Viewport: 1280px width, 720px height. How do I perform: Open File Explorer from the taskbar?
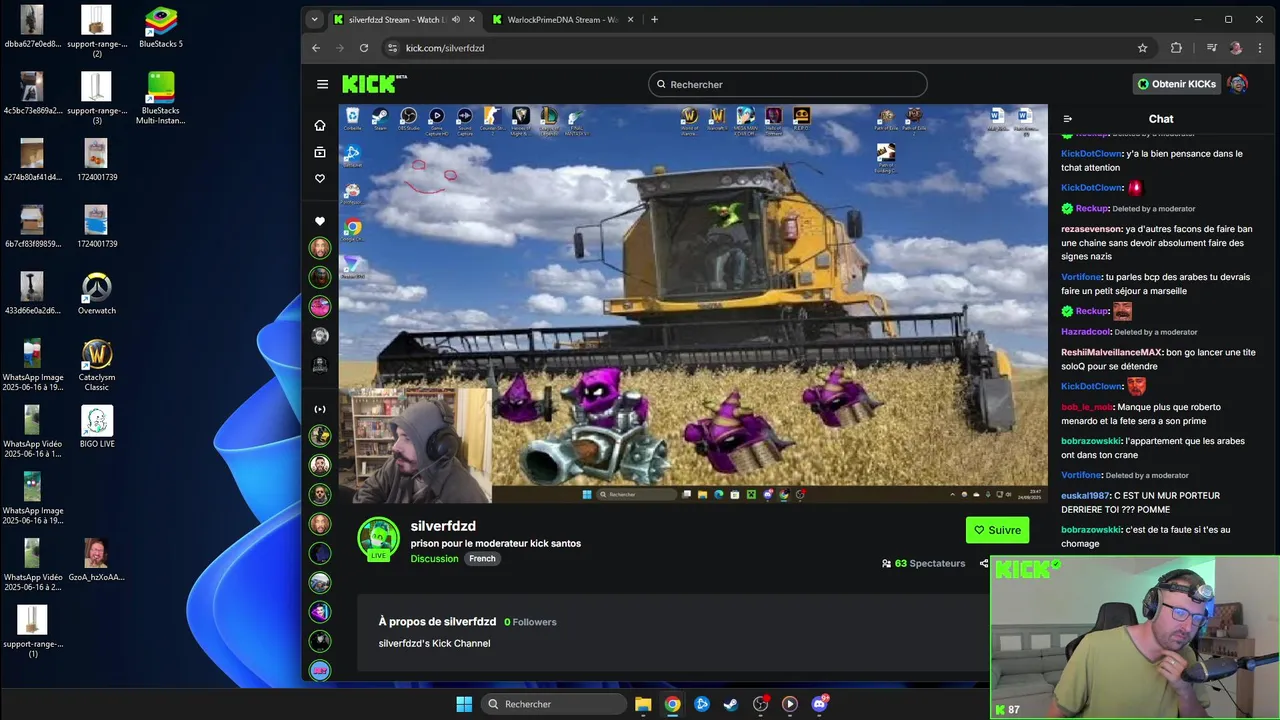tap(643, 704)
